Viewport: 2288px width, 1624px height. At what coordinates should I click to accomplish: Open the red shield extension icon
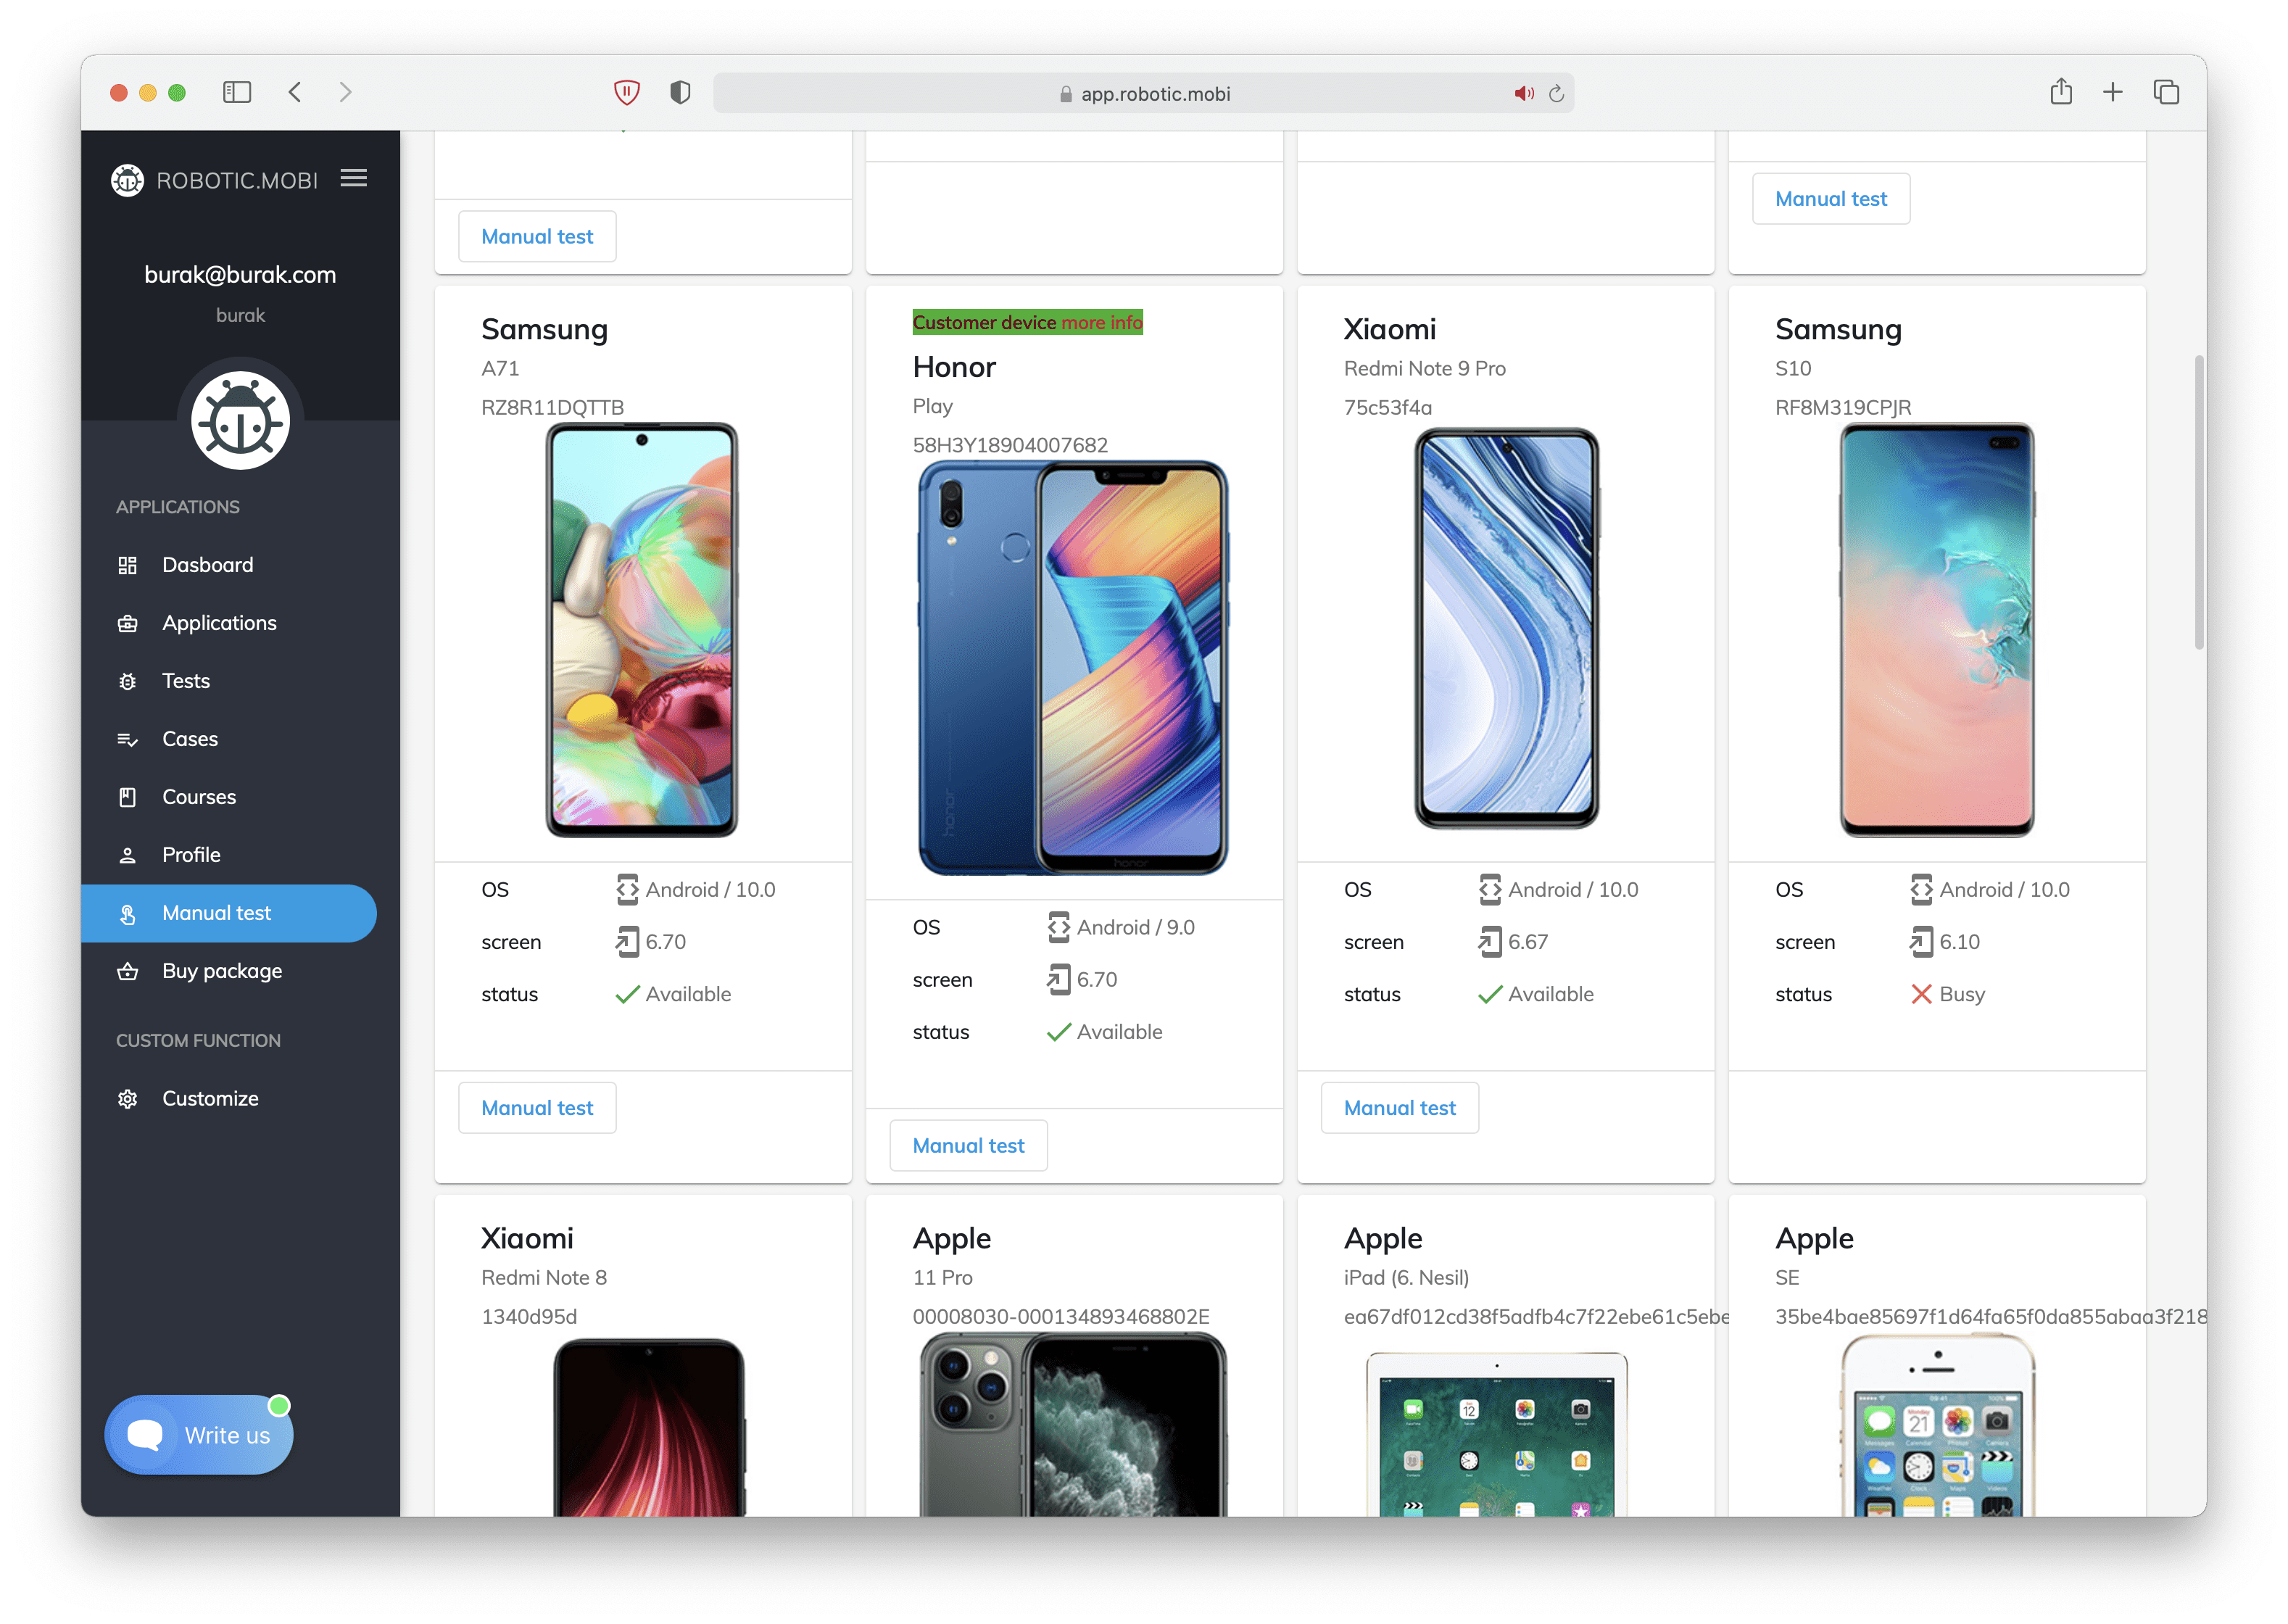click(626, 93)
